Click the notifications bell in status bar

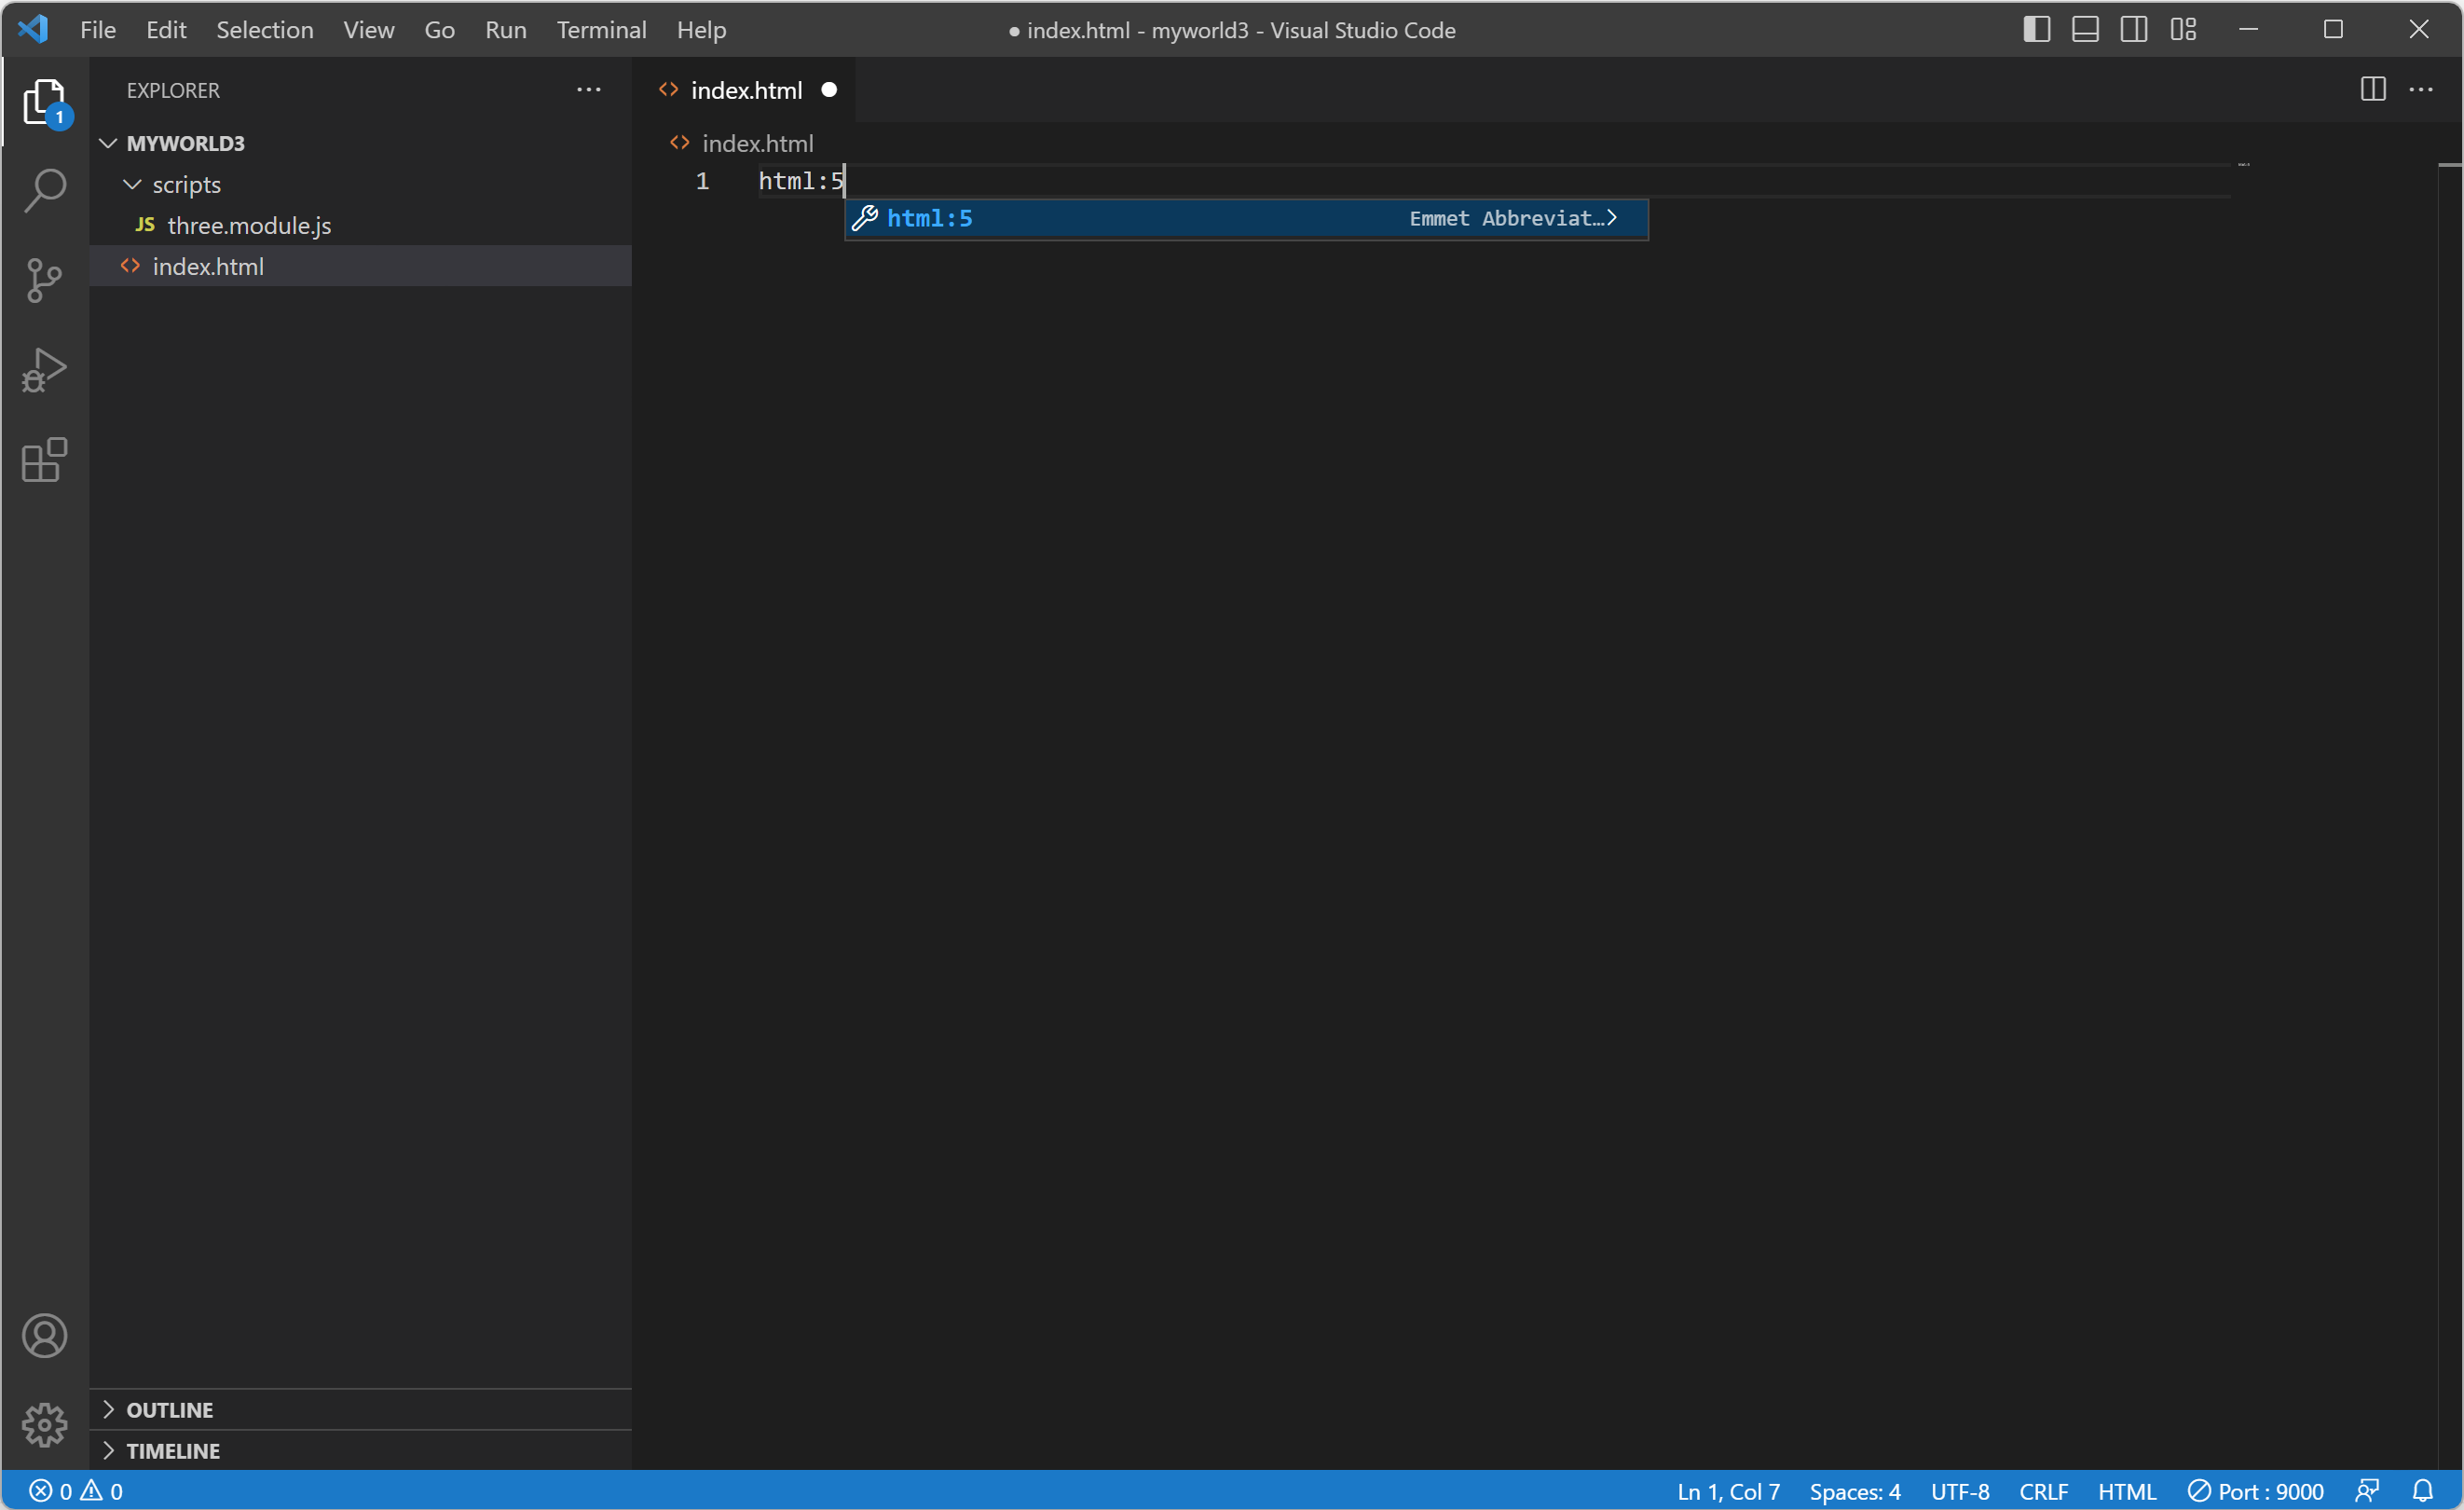click(2422, 1491)
